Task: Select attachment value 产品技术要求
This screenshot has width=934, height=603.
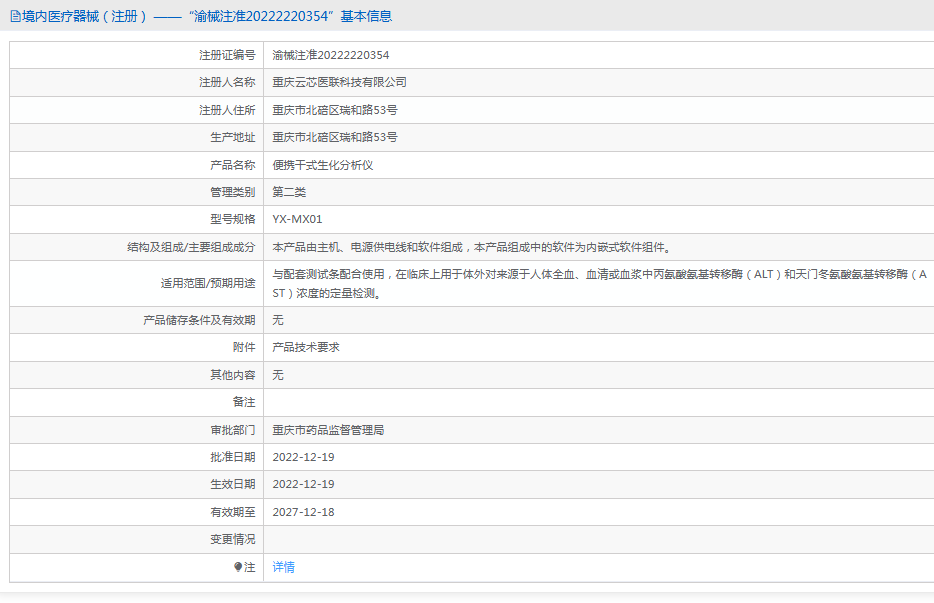Action: click(x=306, y=347)
